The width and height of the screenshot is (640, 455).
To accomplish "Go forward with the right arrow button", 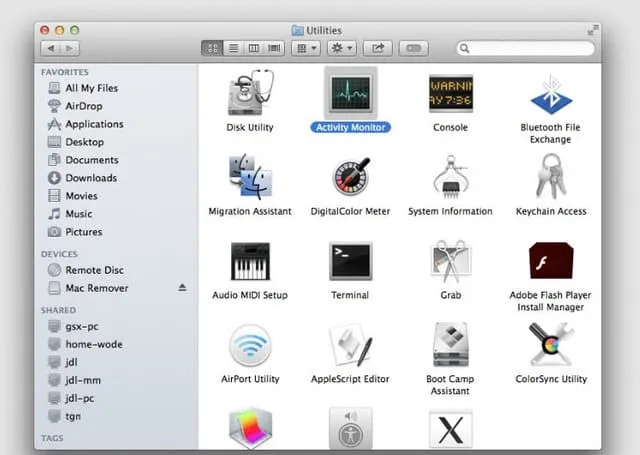I will point(70,48).
